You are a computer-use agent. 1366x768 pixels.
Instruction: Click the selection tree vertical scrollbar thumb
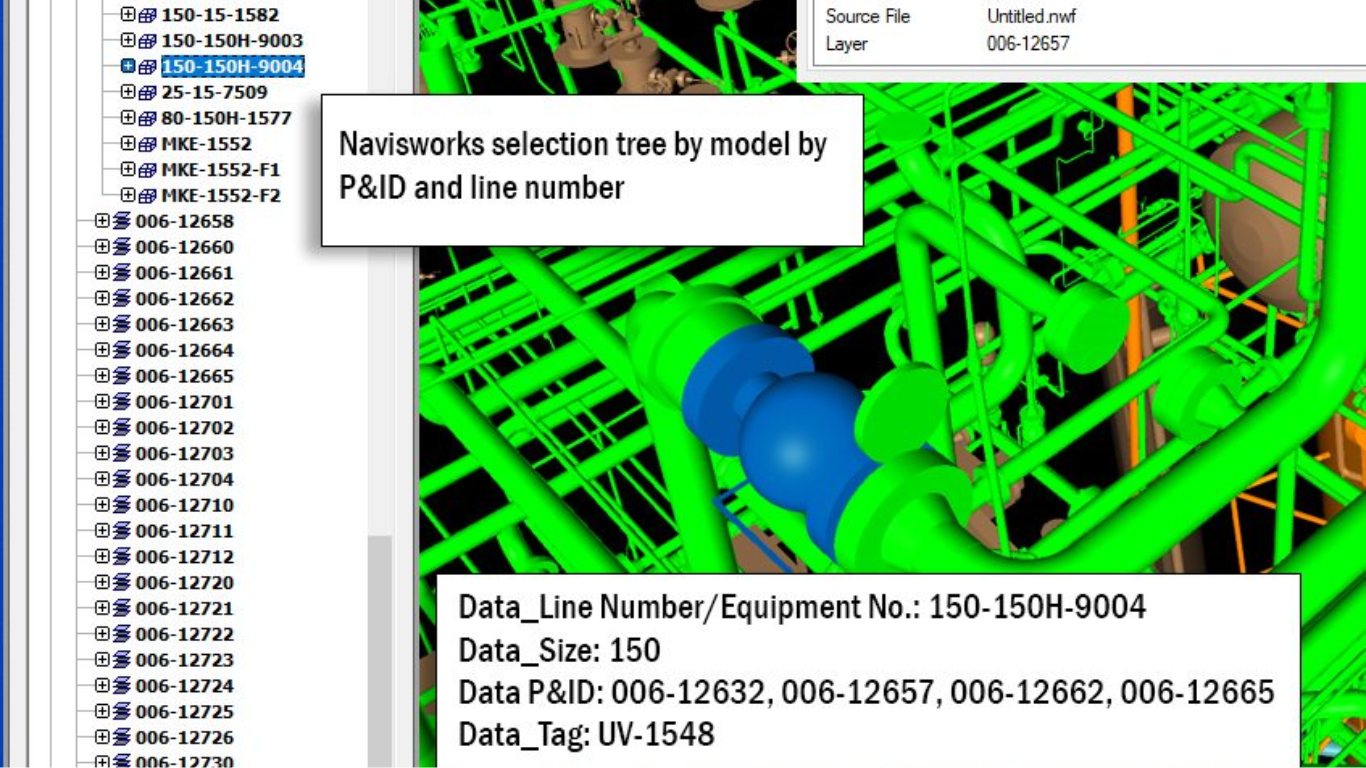[380, 650]
